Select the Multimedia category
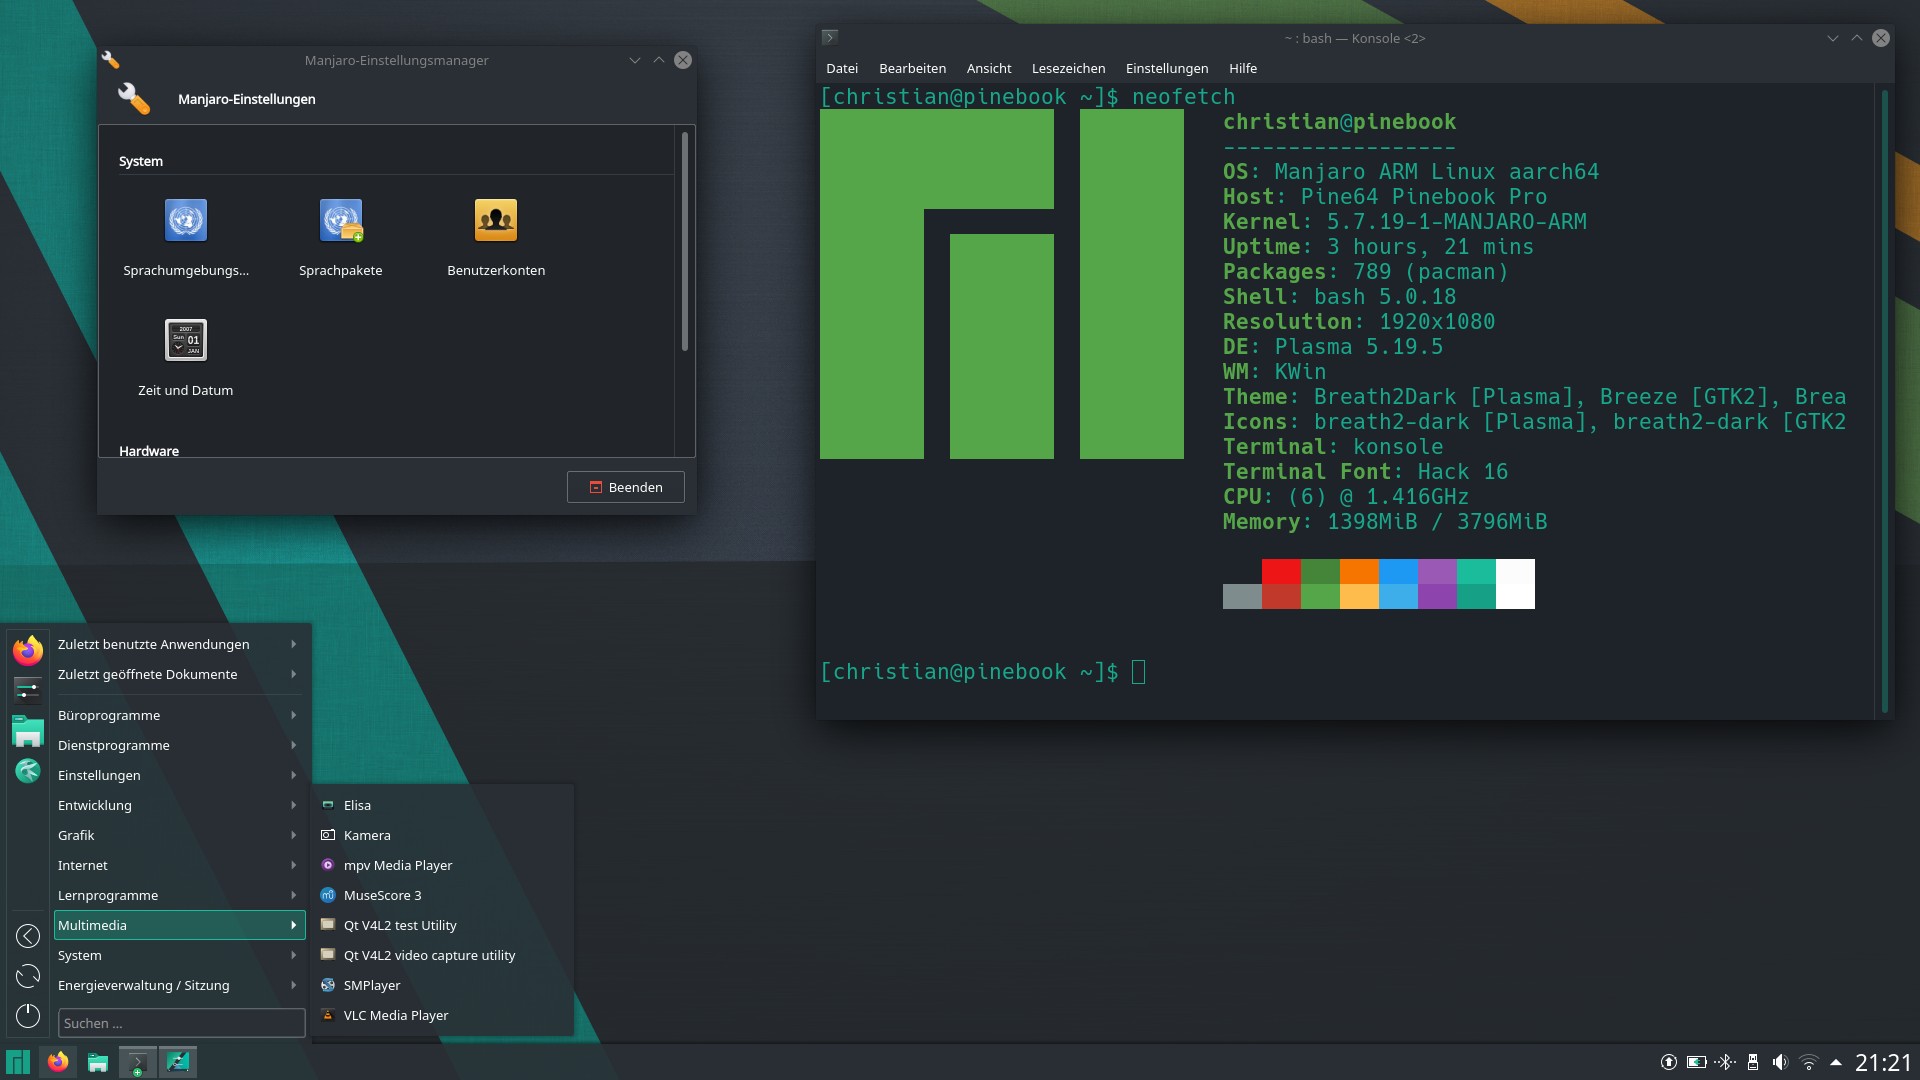This screenshot has width=1920, height=1080. (x=179, y=926)
